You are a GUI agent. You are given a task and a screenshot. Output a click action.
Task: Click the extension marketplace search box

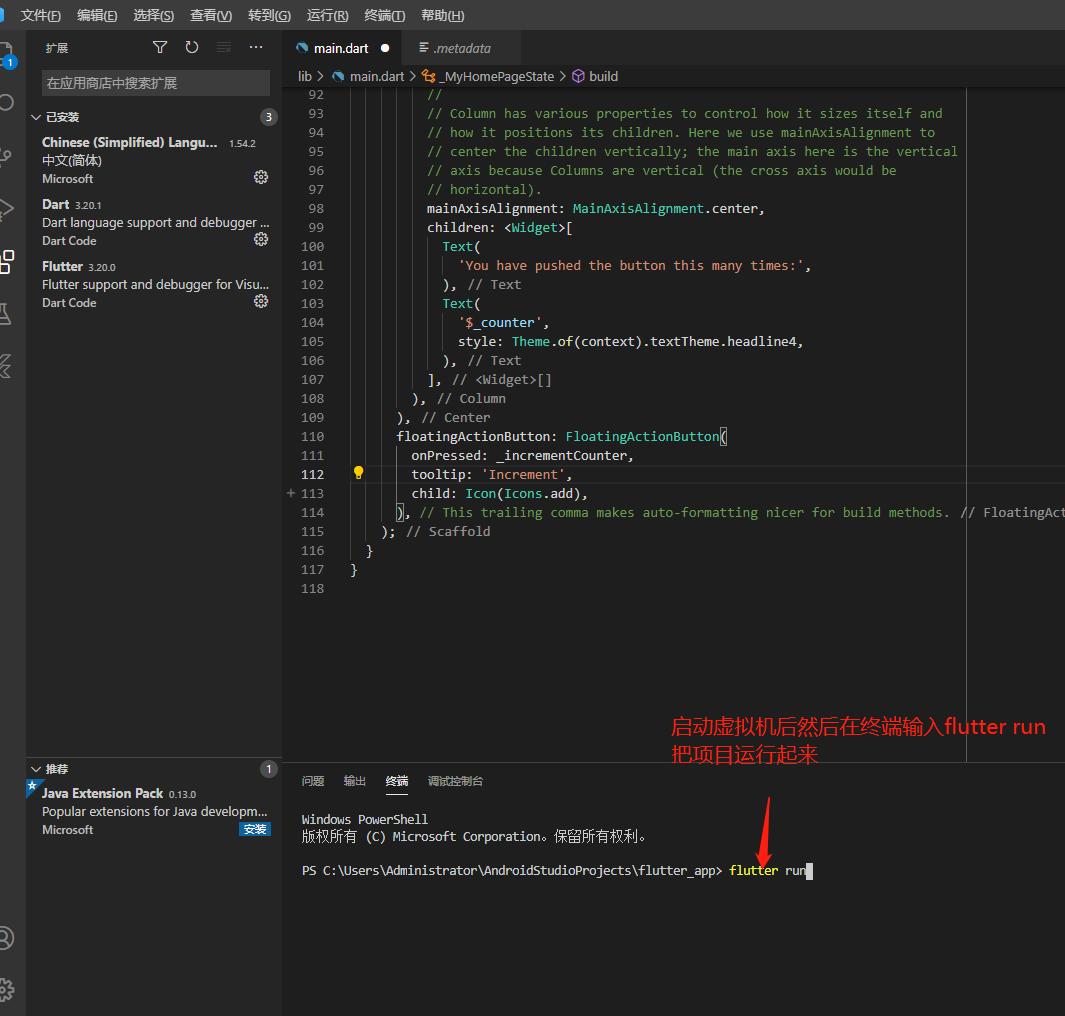pos(153,83)
